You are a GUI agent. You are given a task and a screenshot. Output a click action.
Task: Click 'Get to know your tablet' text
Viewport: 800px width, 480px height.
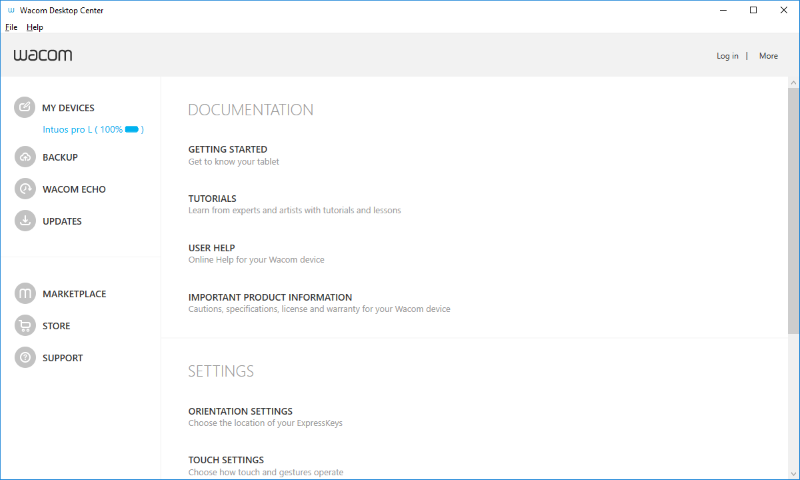(x=234, y=162)
